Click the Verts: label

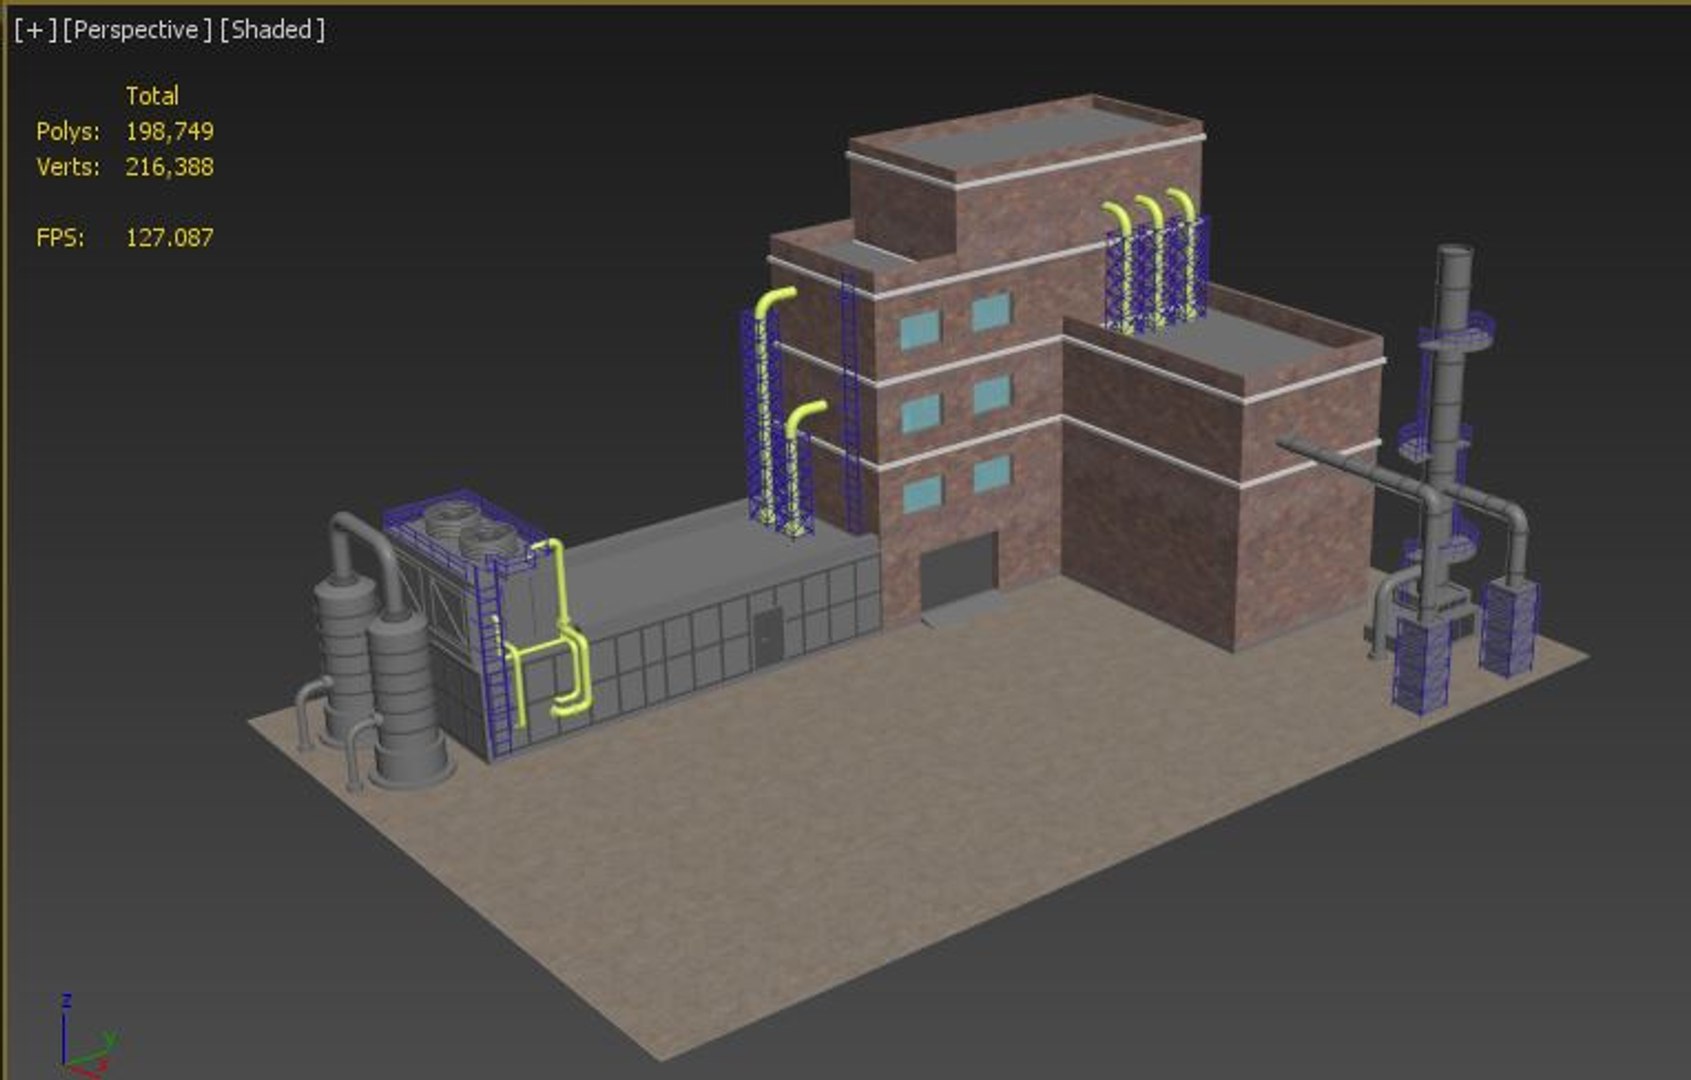tap(68, 167)
